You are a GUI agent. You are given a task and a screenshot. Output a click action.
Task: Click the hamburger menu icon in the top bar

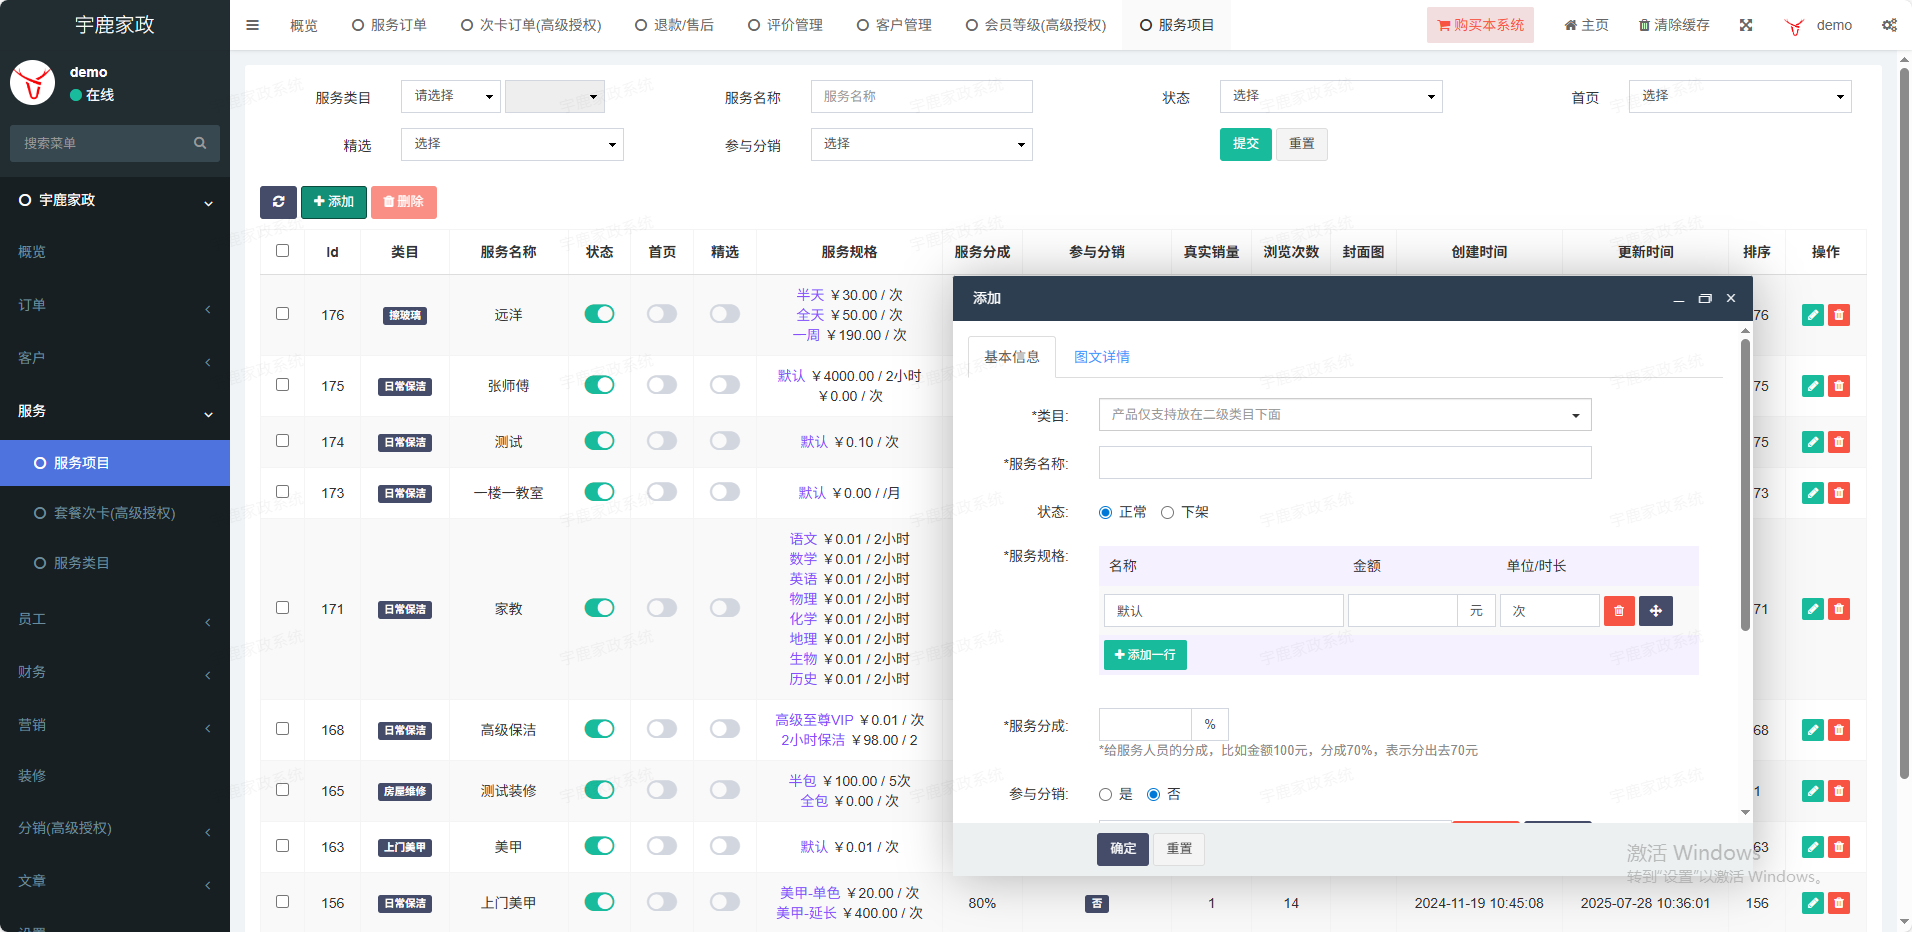click(x=253, y=25)
